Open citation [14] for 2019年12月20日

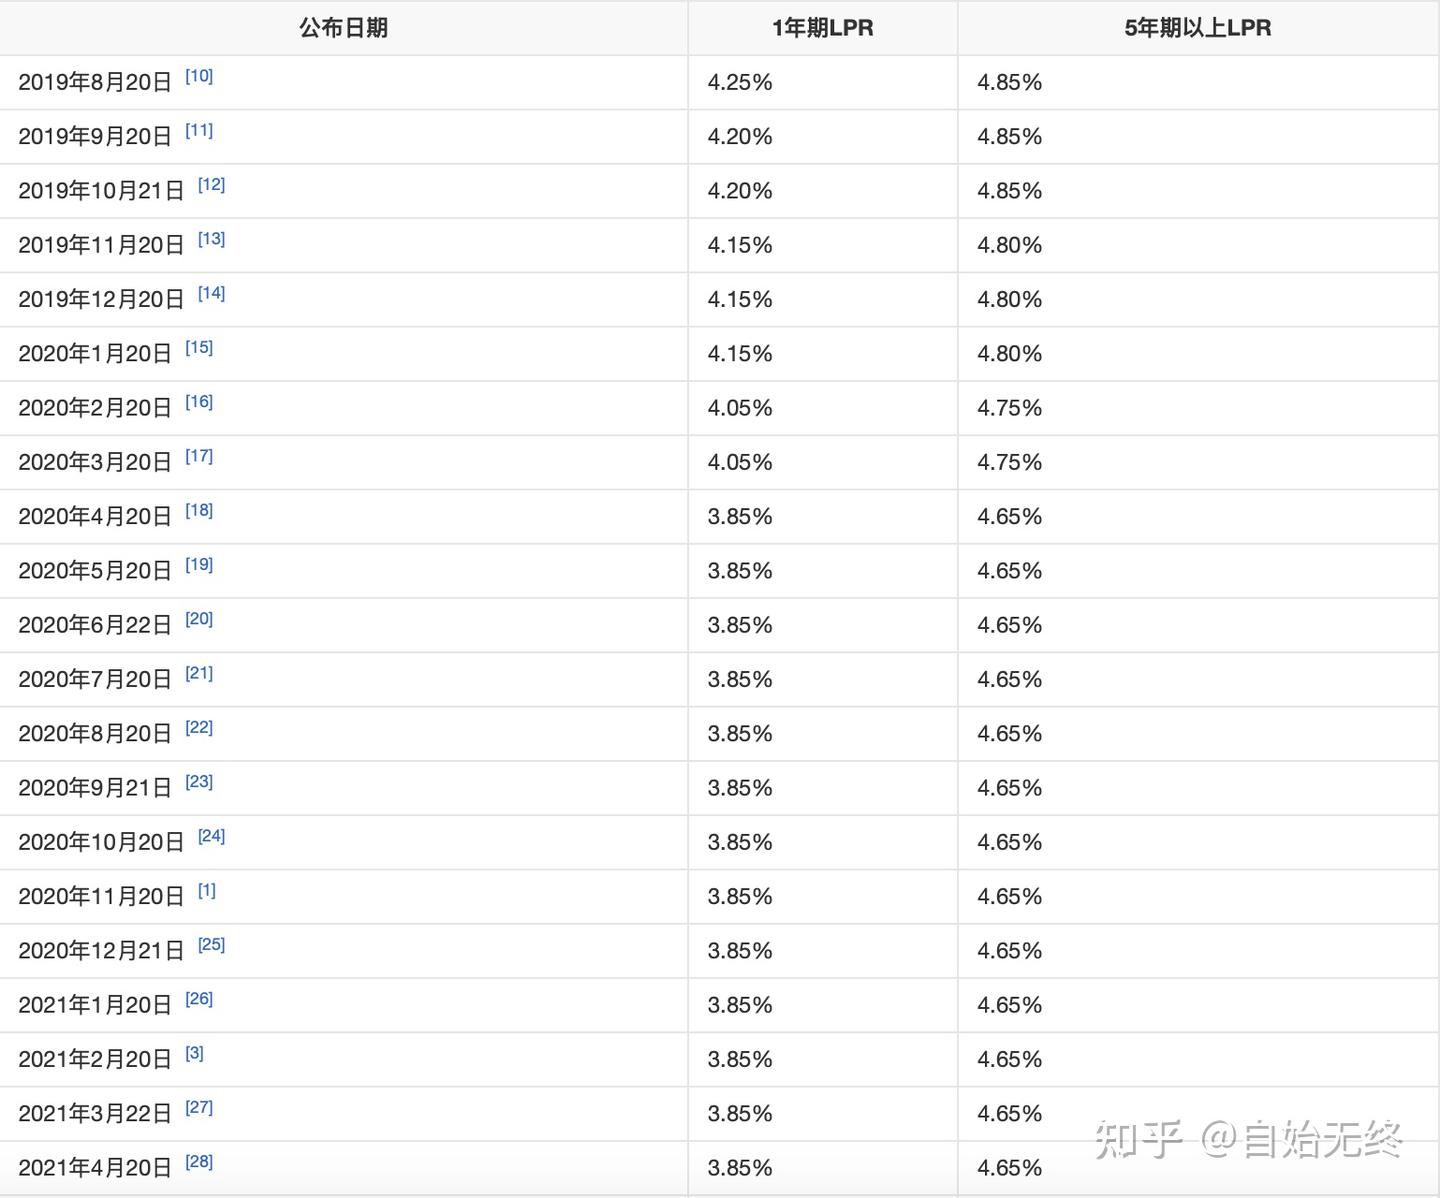click(211, 293)
